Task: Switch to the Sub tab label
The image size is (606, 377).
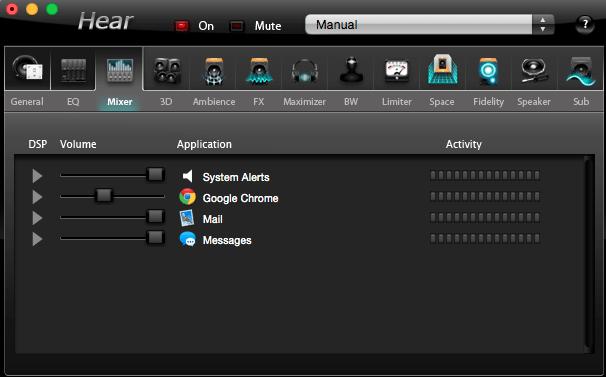Action: tap(581, 102)
